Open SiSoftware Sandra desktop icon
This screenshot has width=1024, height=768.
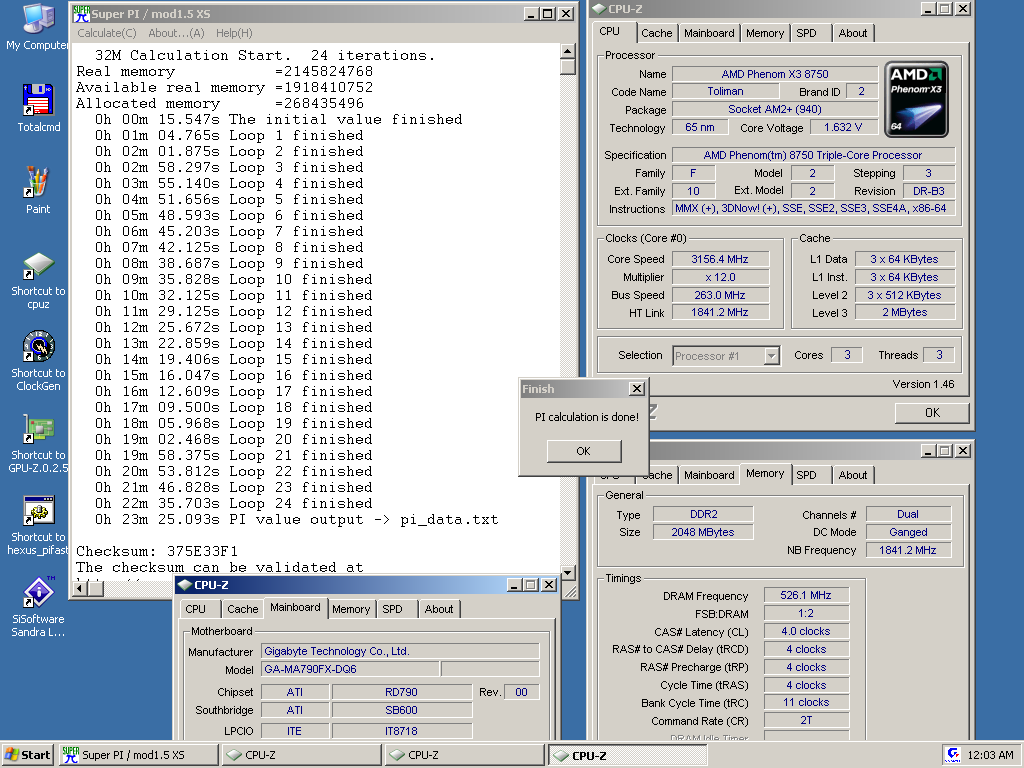(38, 607)
